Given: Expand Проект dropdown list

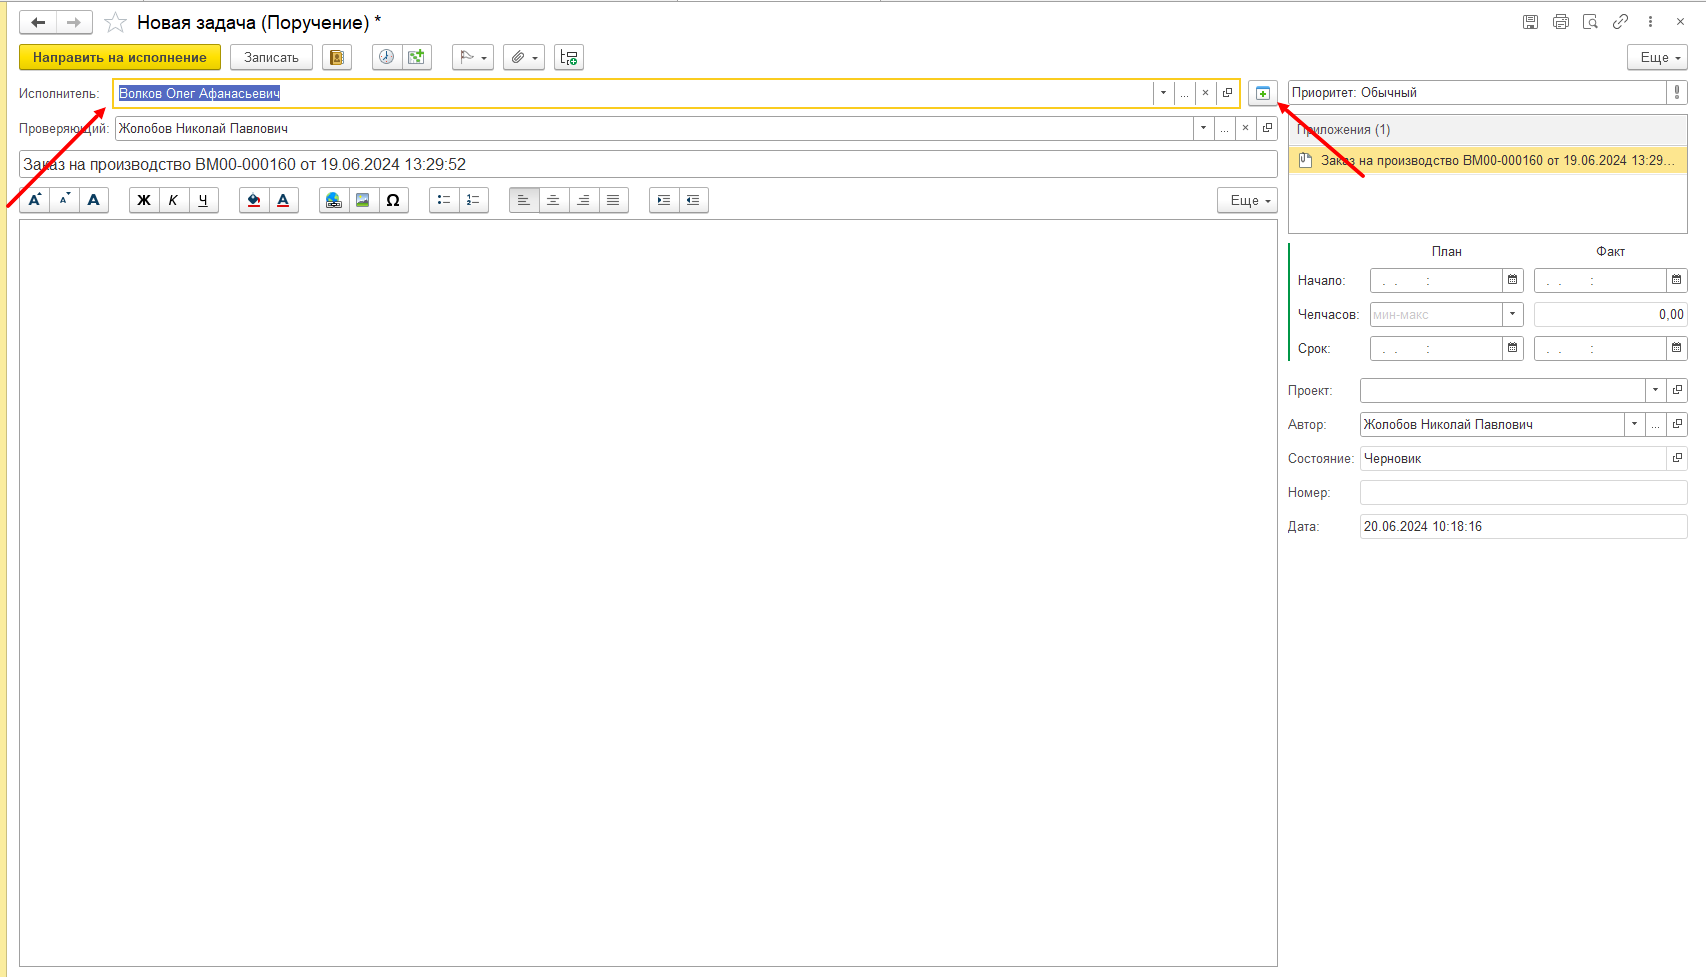Looking at the screenshot, I should 1655,390.
